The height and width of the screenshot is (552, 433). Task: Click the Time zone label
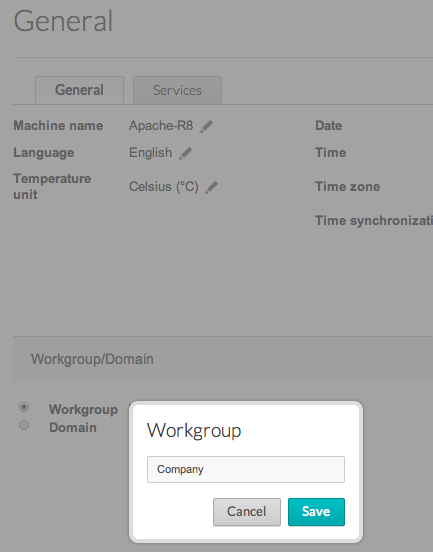347,187
